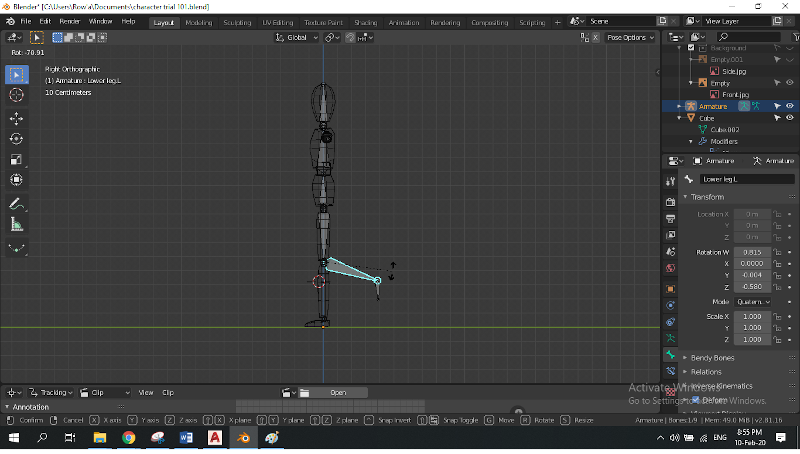Screen dimensions: 800x454
Task: Click the Rotation W value field
Action: pos(752,252)
